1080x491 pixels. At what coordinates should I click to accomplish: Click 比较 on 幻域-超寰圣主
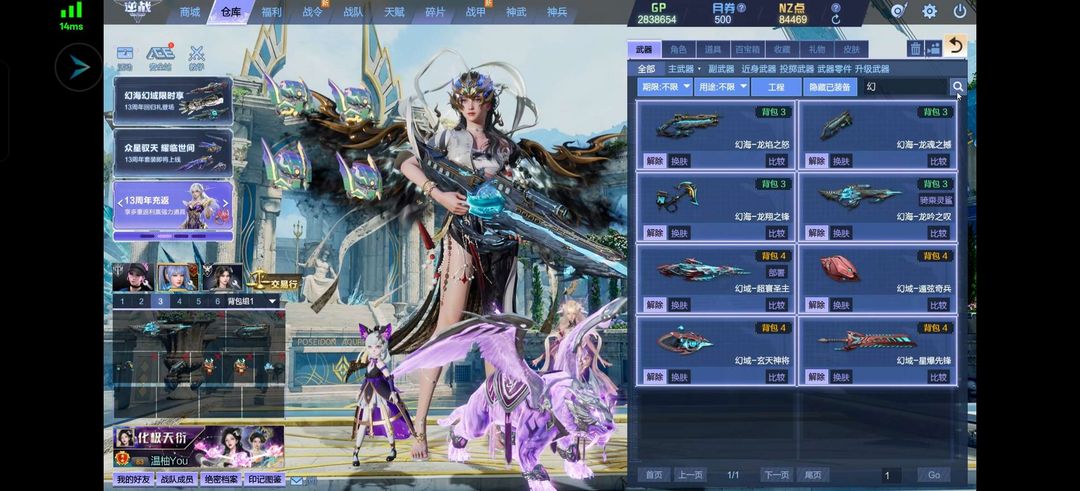tap(776, 304)
